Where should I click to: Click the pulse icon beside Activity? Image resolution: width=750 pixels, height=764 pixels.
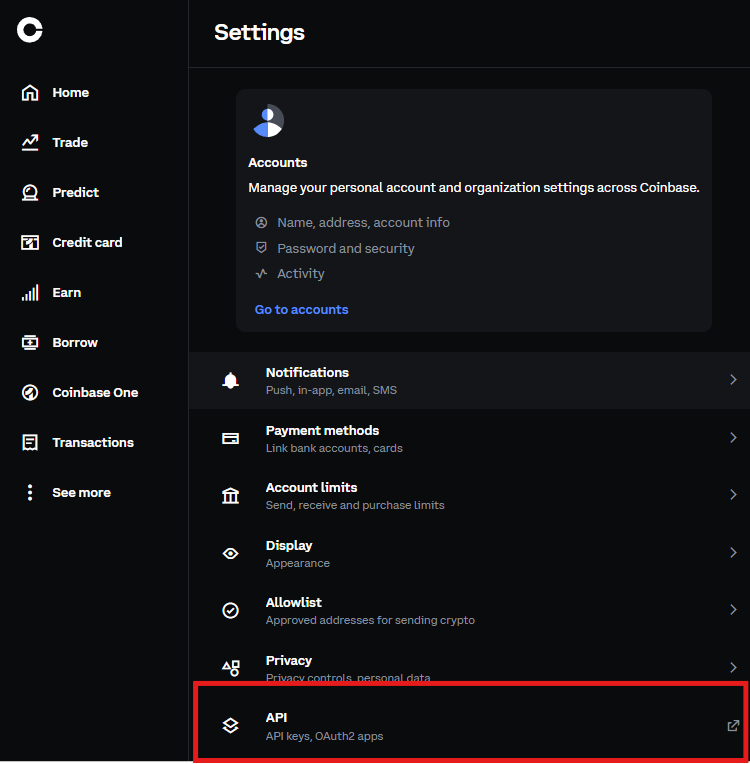coord(261,273)
